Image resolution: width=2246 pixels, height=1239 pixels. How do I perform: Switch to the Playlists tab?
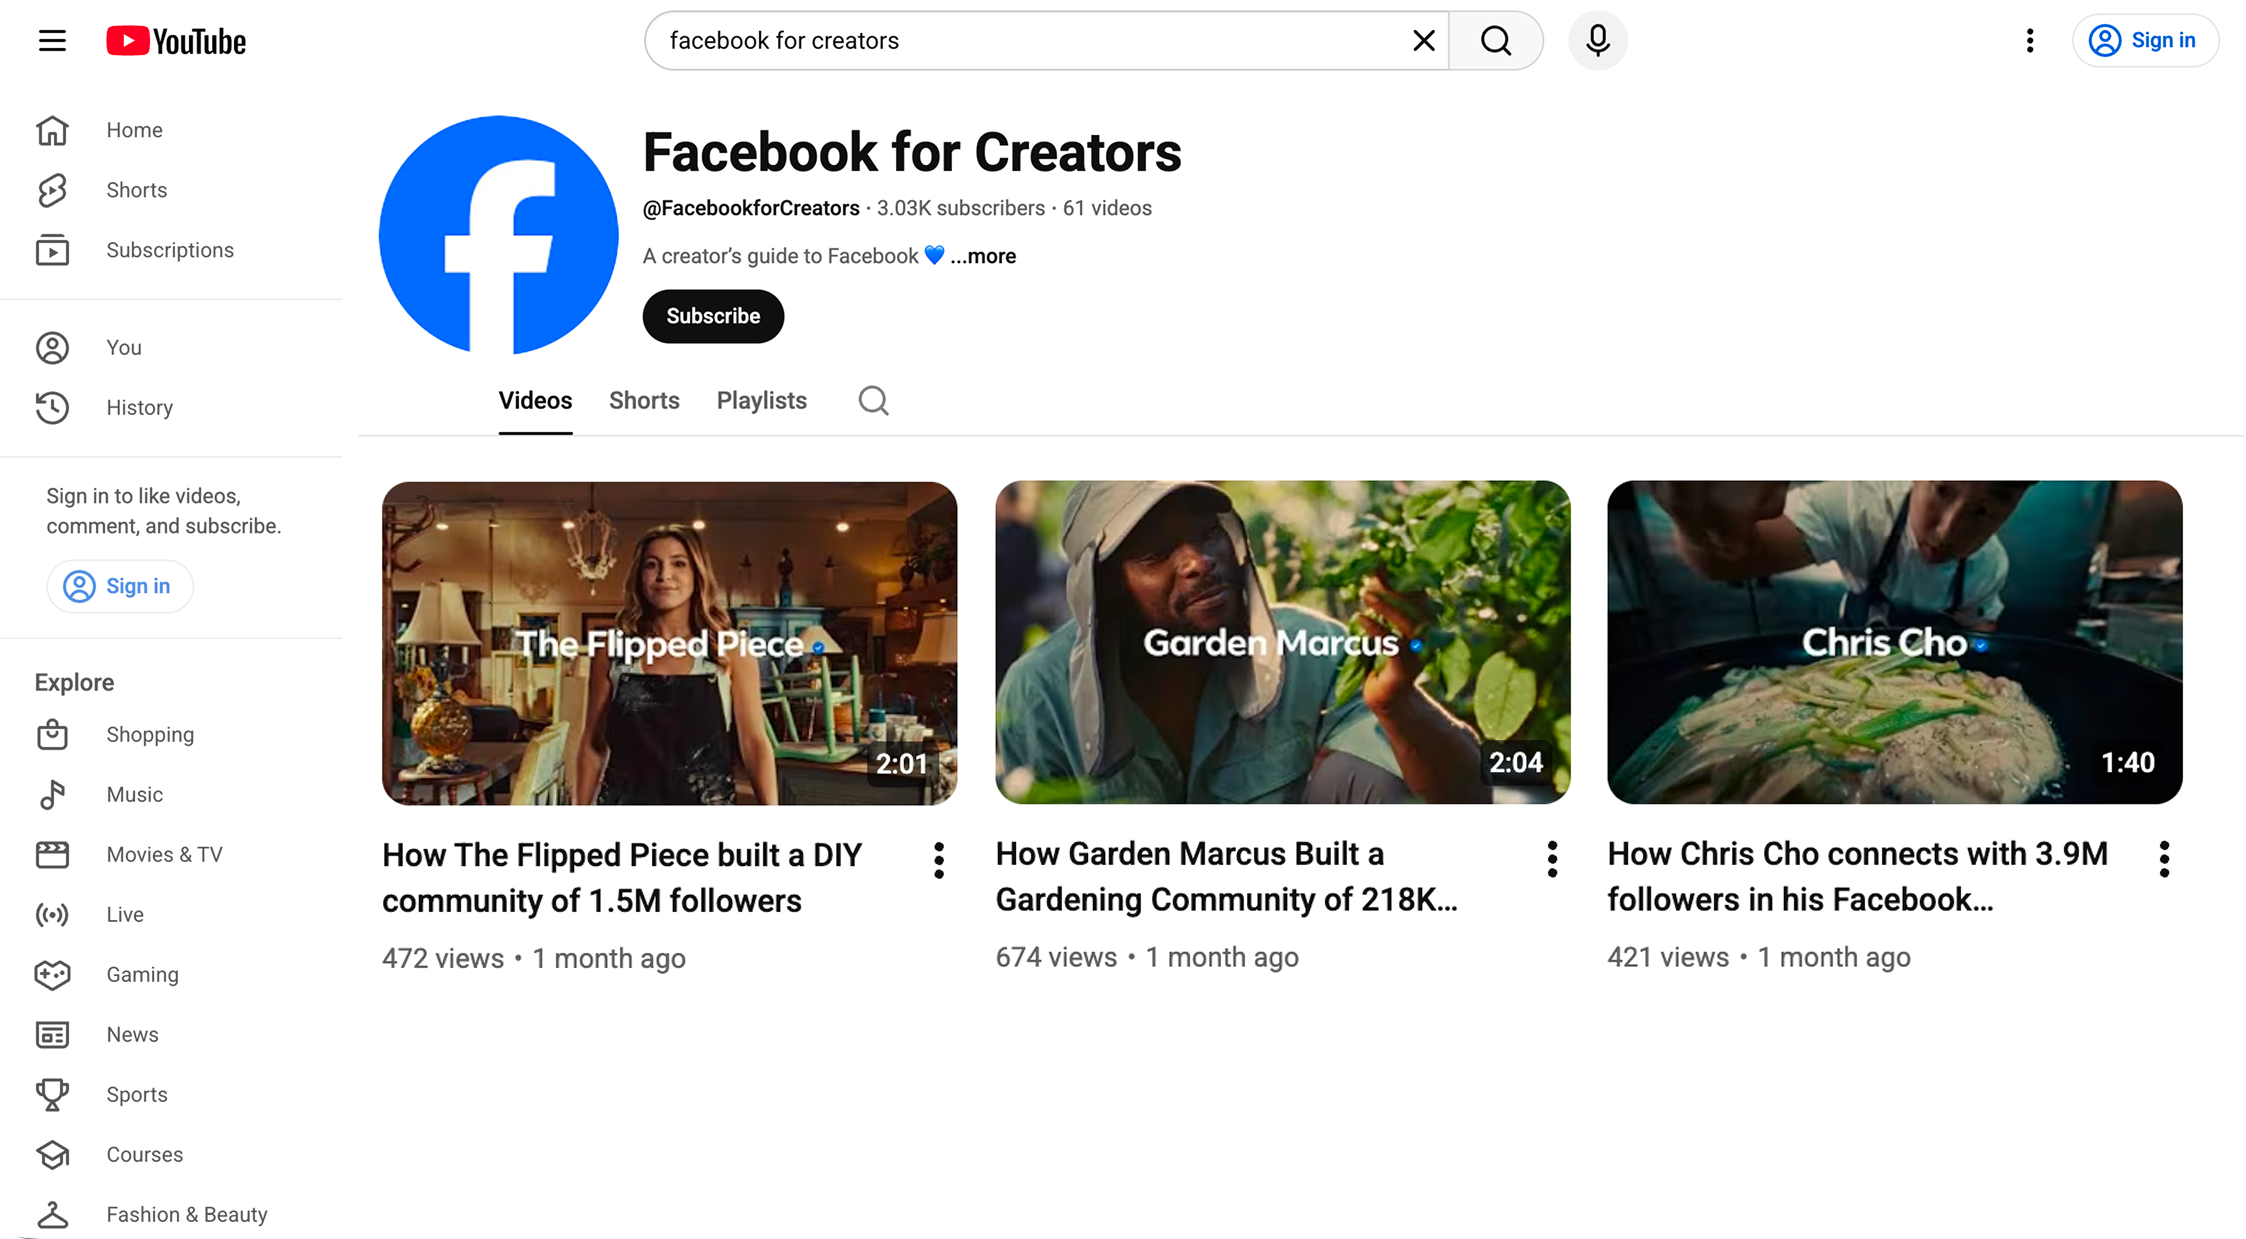761,401
